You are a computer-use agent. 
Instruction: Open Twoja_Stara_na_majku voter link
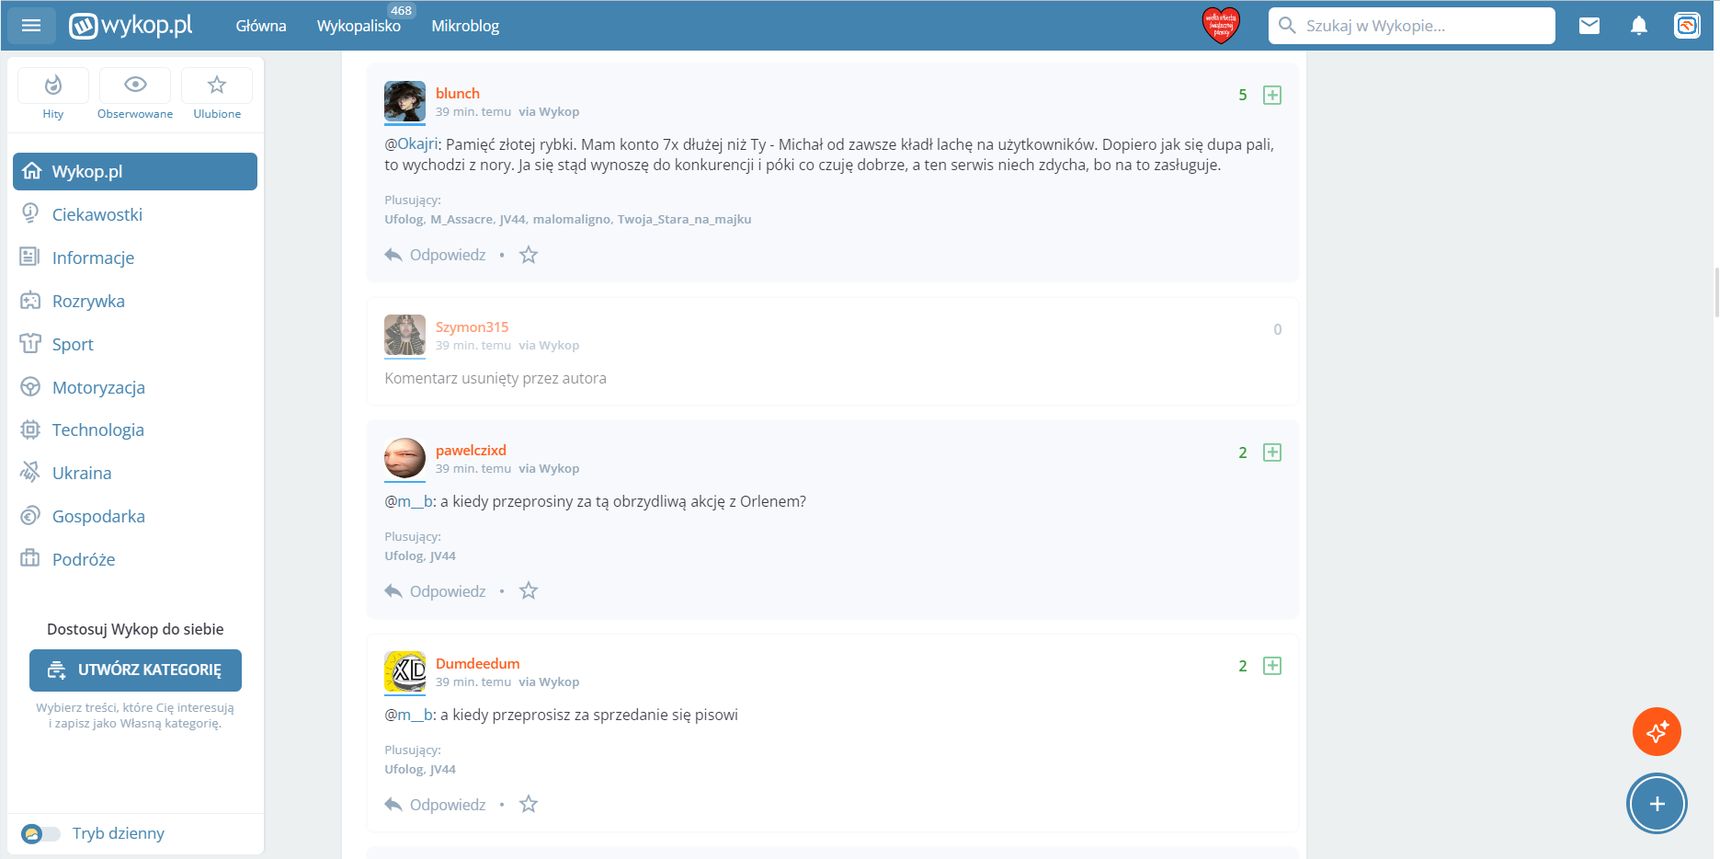684,219
